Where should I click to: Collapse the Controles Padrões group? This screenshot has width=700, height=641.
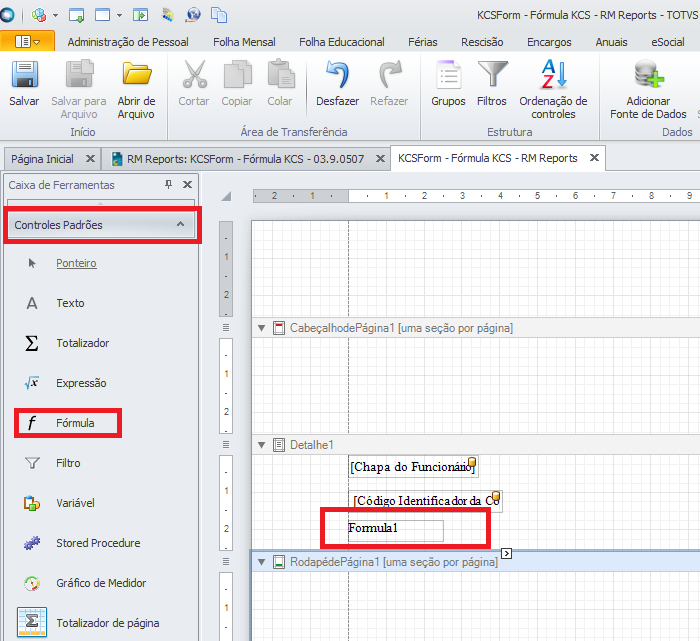(180, 224)
